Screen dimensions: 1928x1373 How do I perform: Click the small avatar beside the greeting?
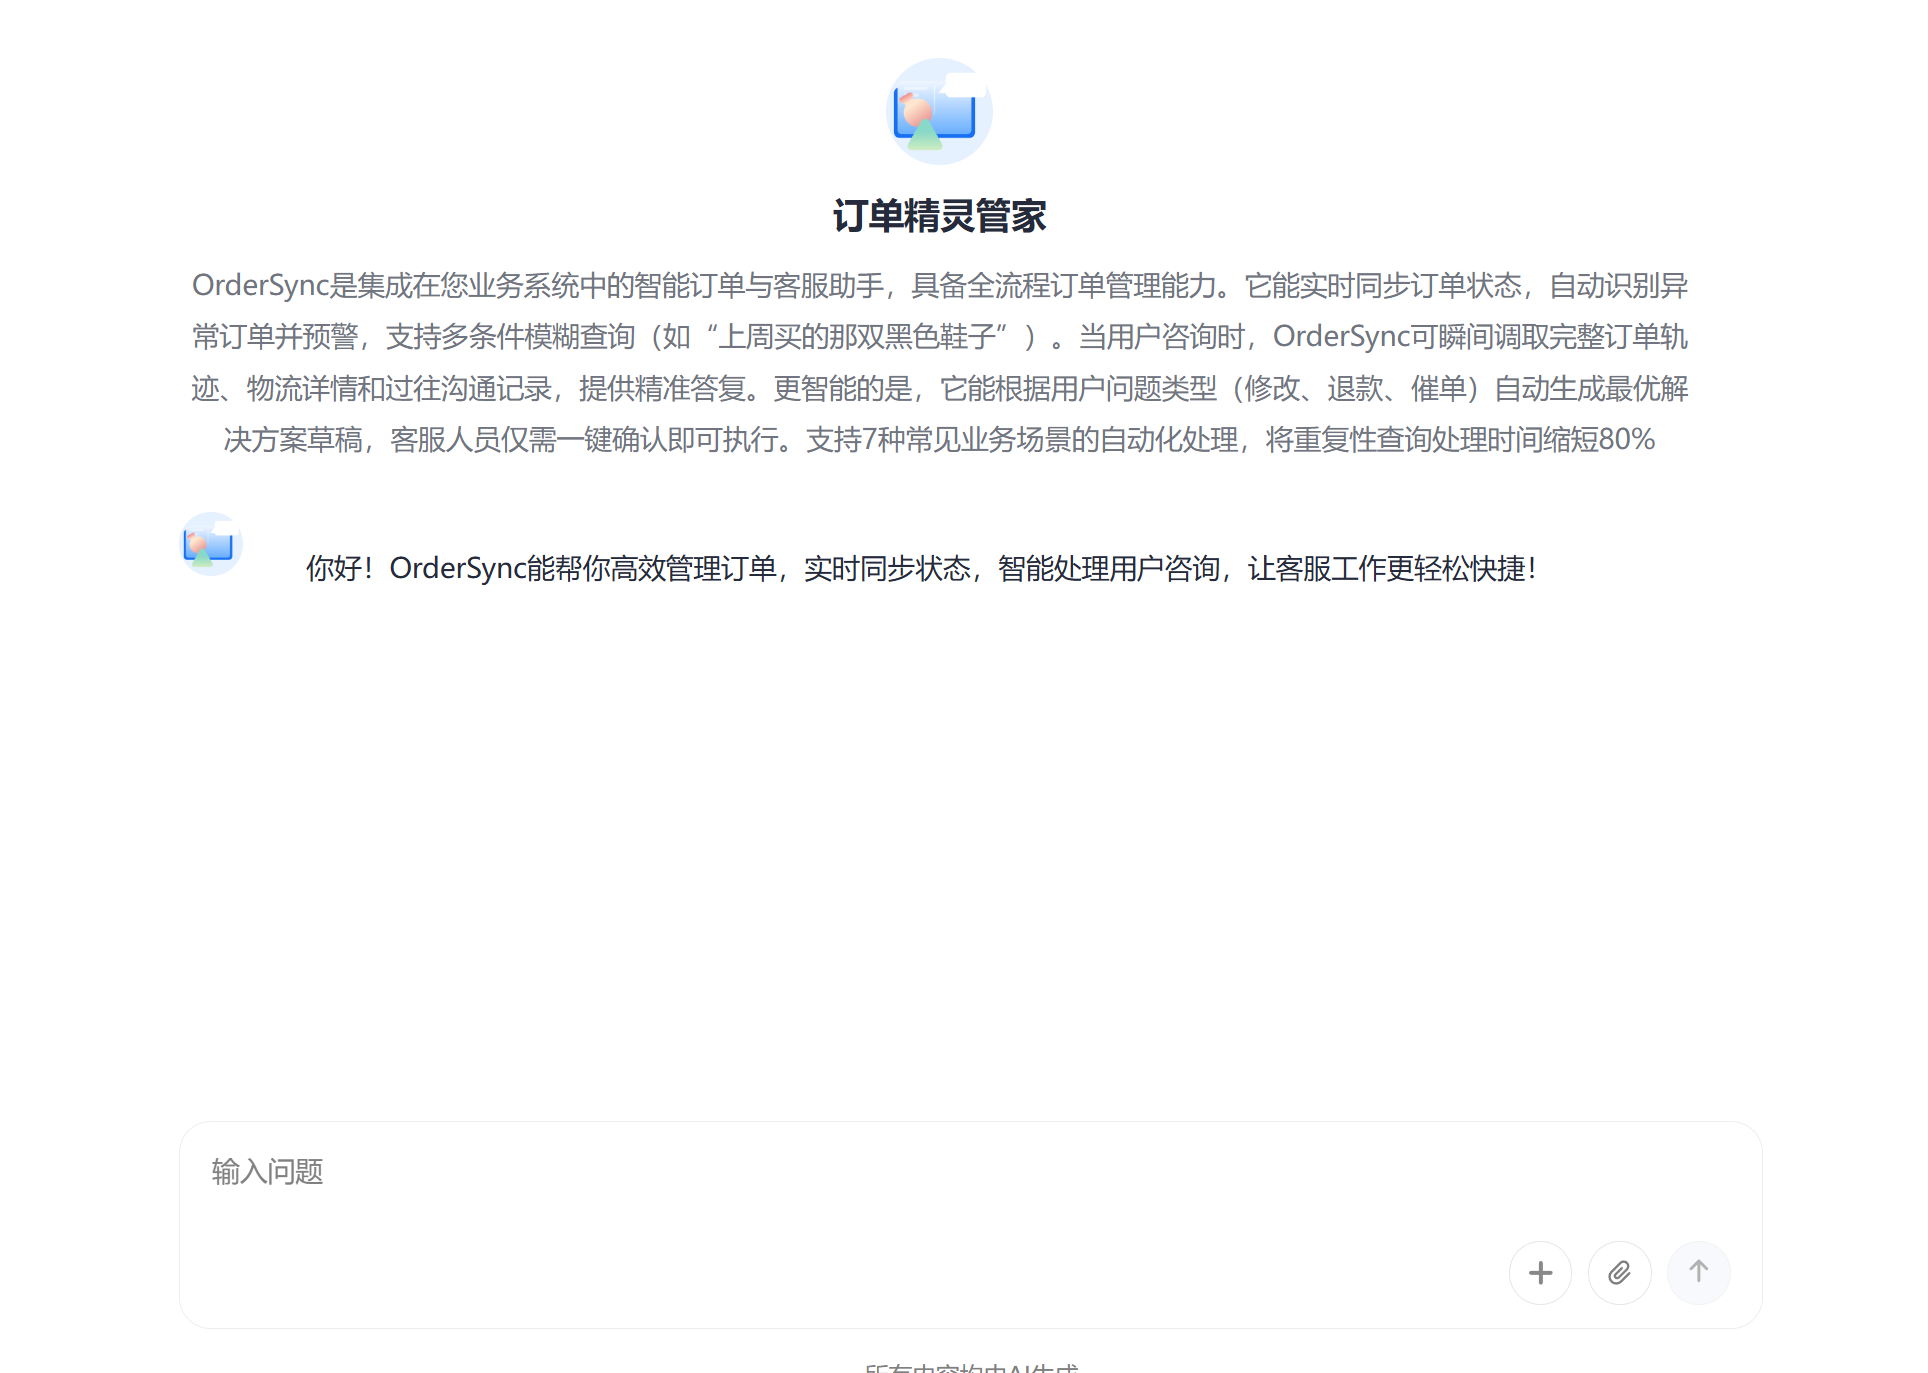click(x=211, y=544)
